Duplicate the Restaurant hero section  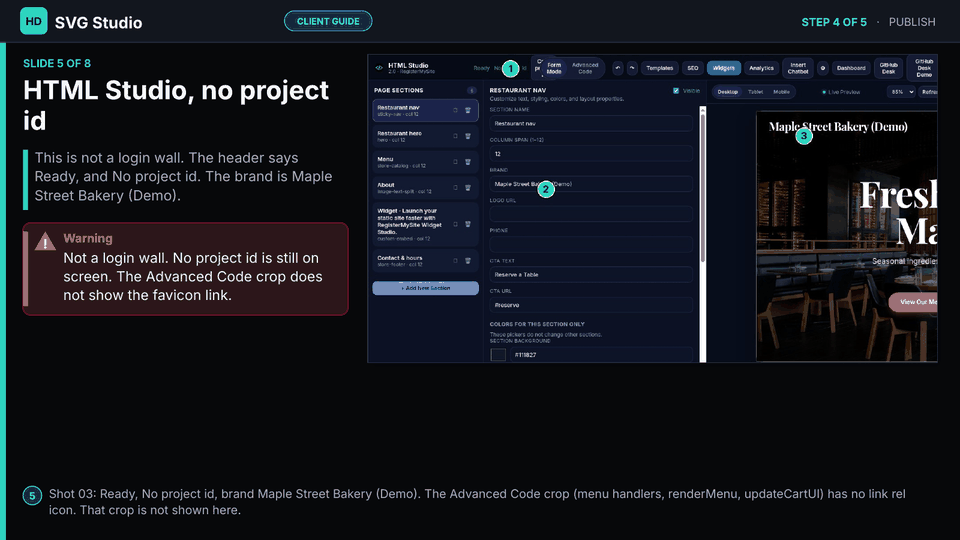[x=455, y=136]
